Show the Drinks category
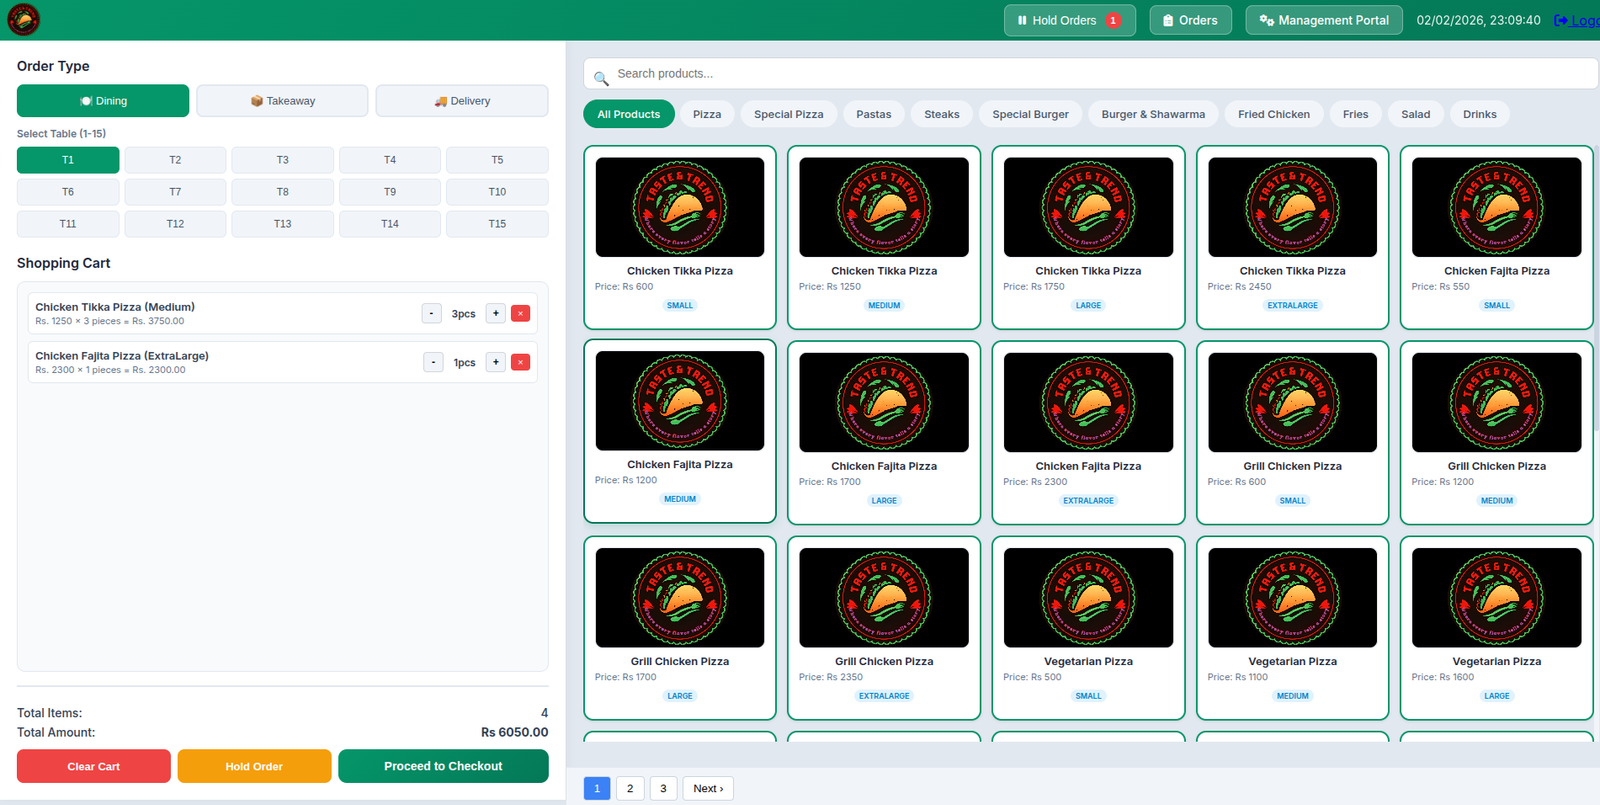1600x805 pixels. tap(1479, 114)
